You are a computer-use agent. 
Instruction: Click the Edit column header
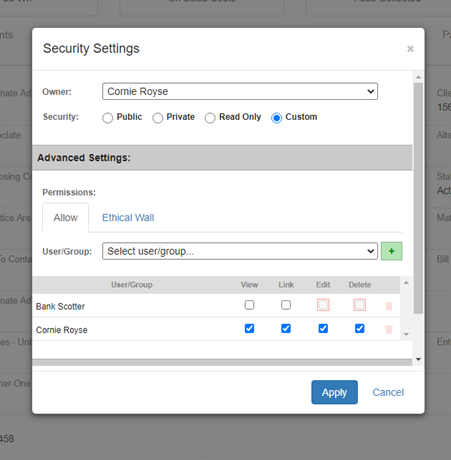point(323,285)
